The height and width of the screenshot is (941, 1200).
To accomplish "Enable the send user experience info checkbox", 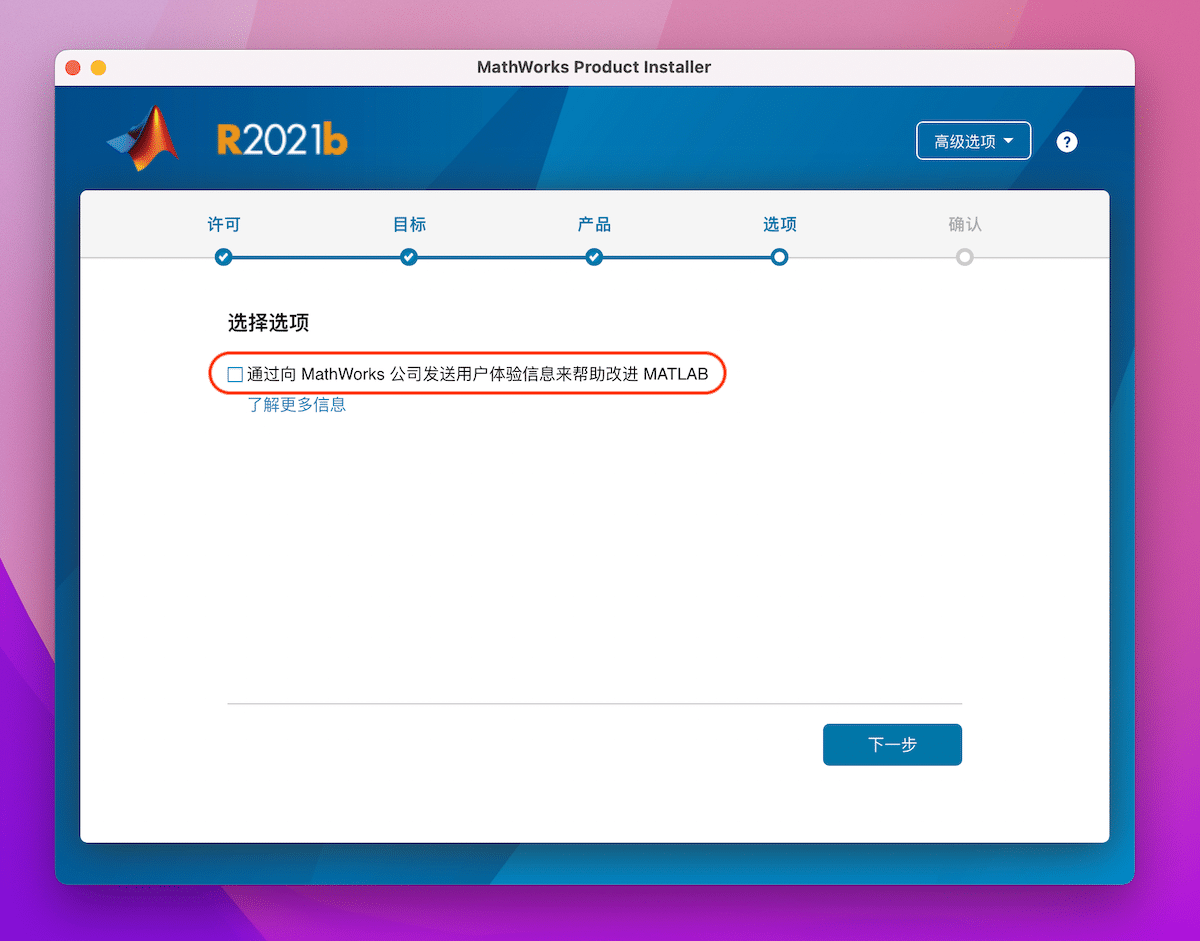I will pyautogui.click(x=235, y=375).
